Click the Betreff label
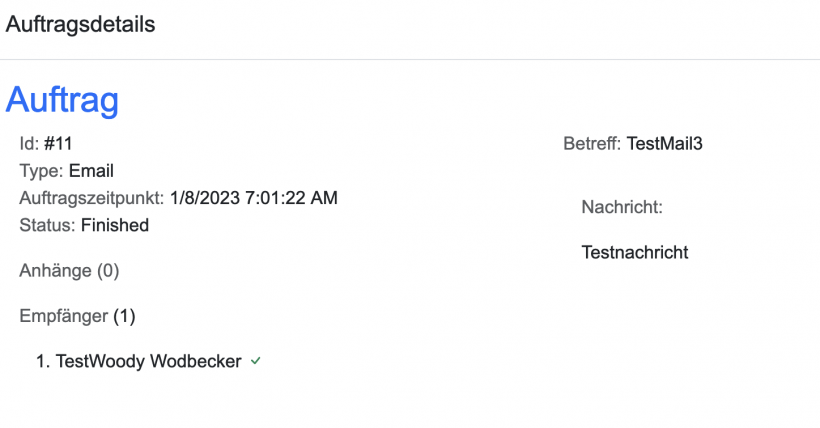The image size is (820, 428). [593, 144]
